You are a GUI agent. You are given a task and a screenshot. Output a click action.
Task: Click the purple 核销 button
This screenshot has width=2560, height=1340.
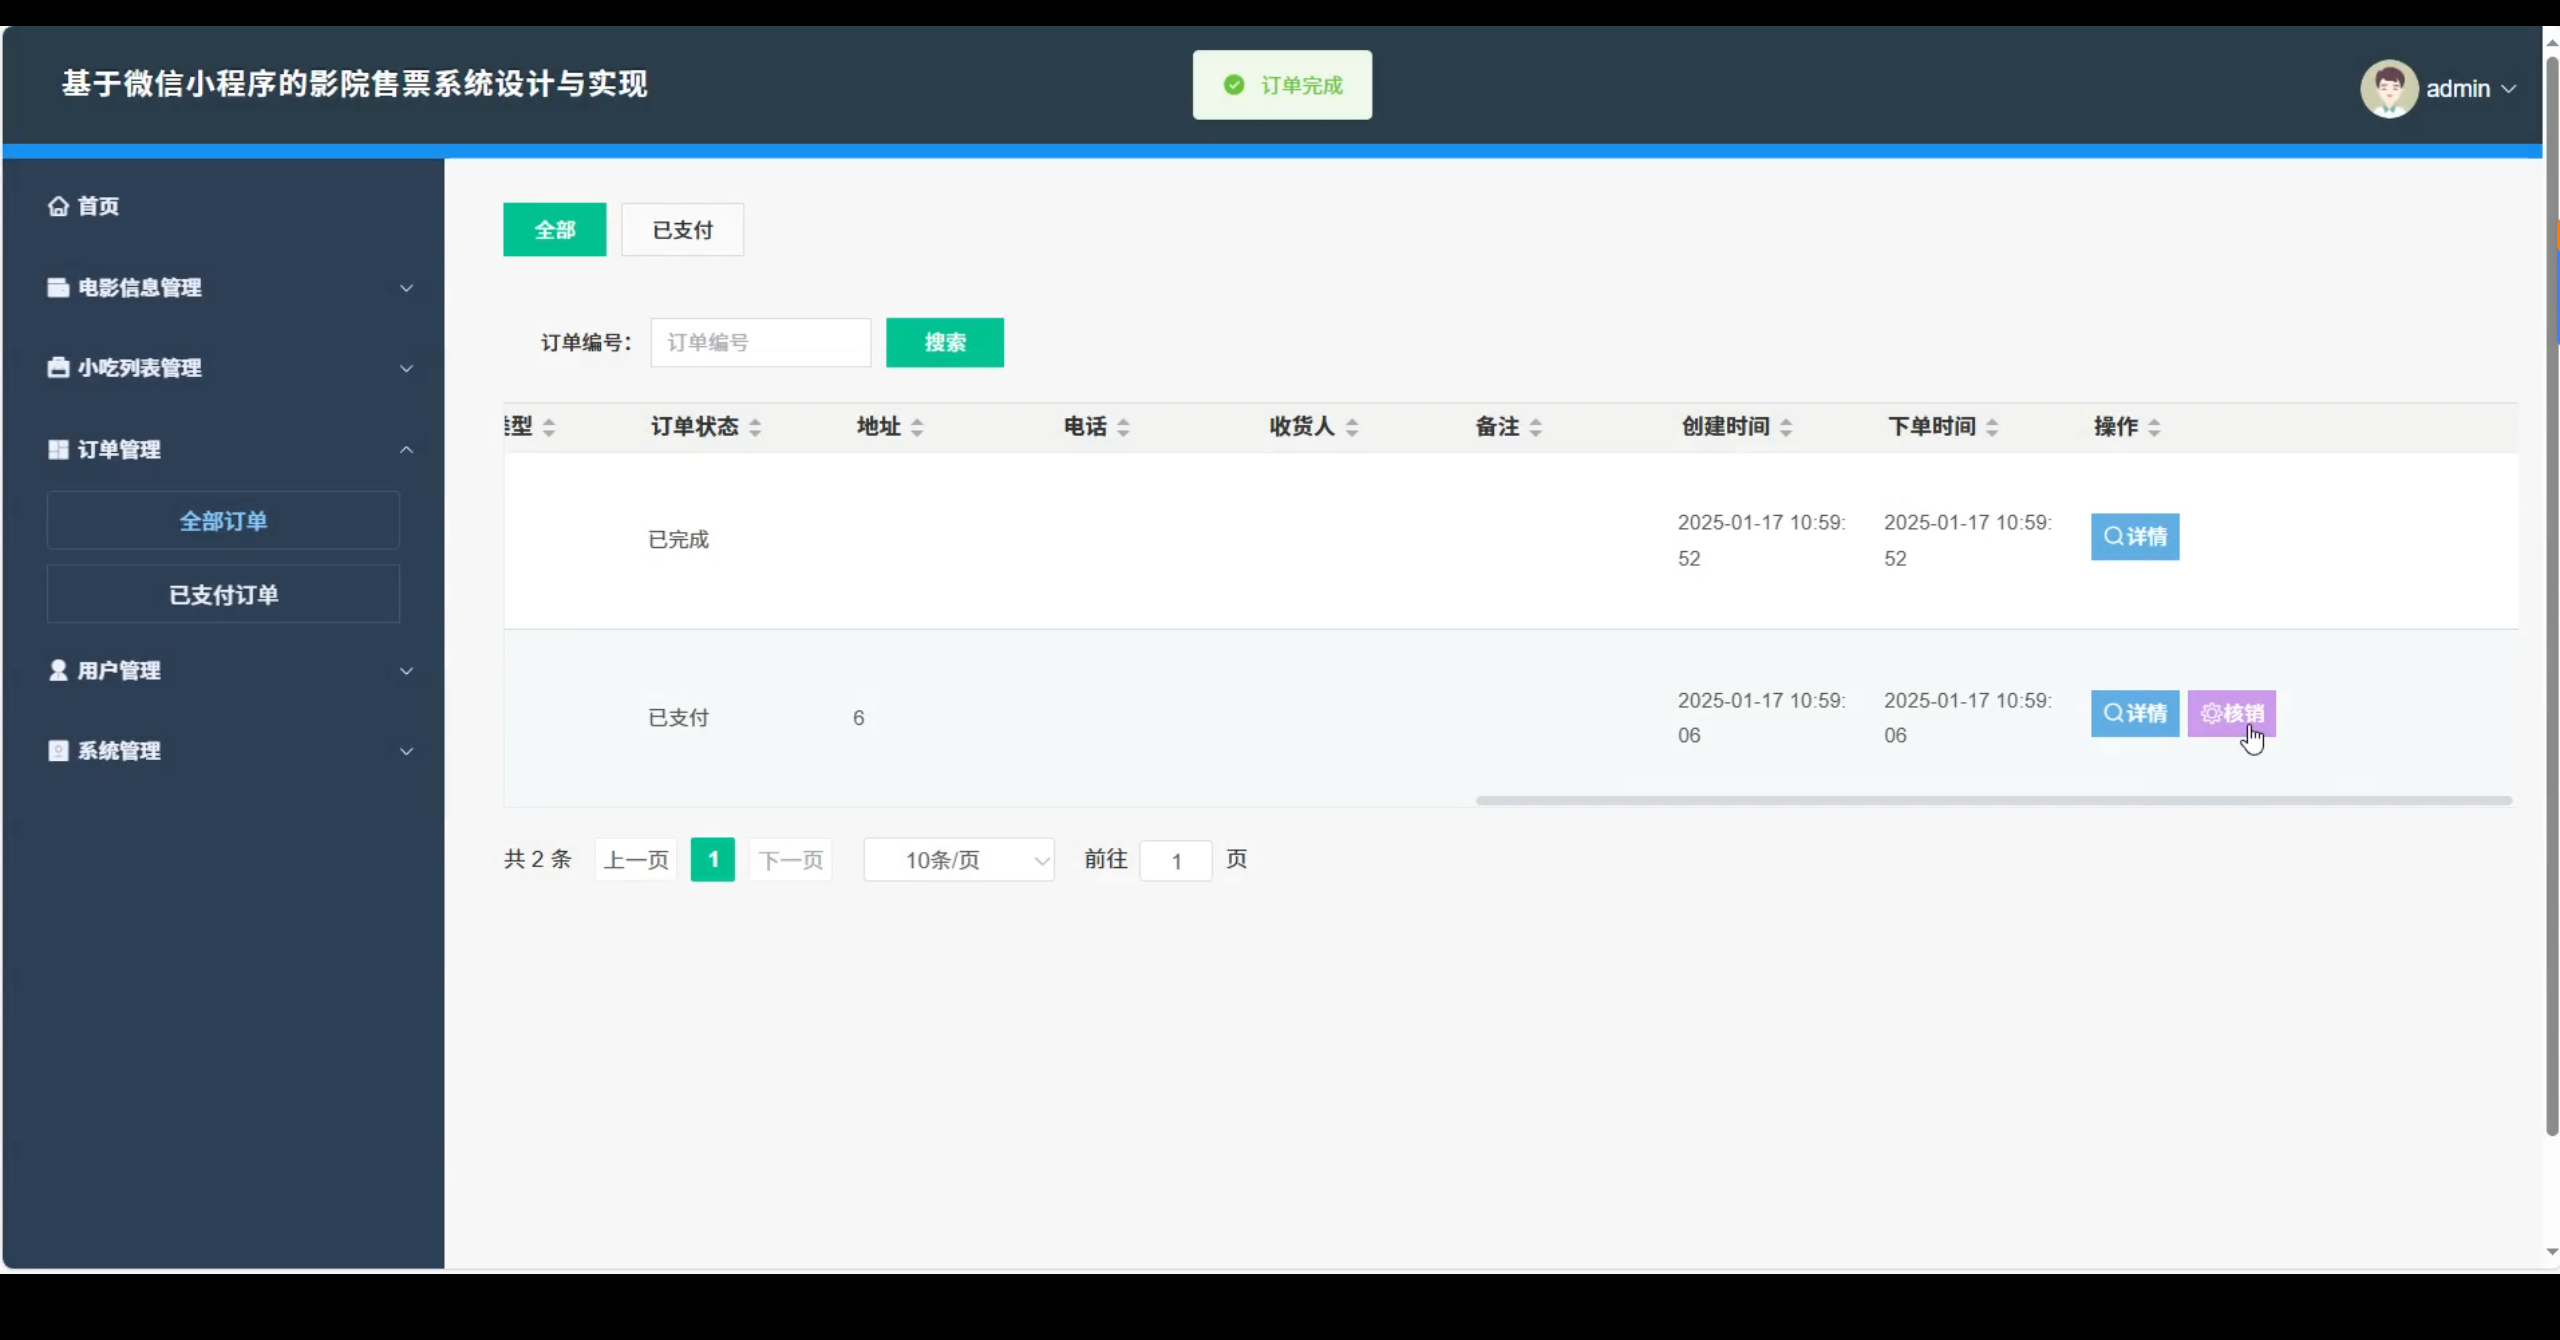pyautogui.click(x=2231, y=713)
